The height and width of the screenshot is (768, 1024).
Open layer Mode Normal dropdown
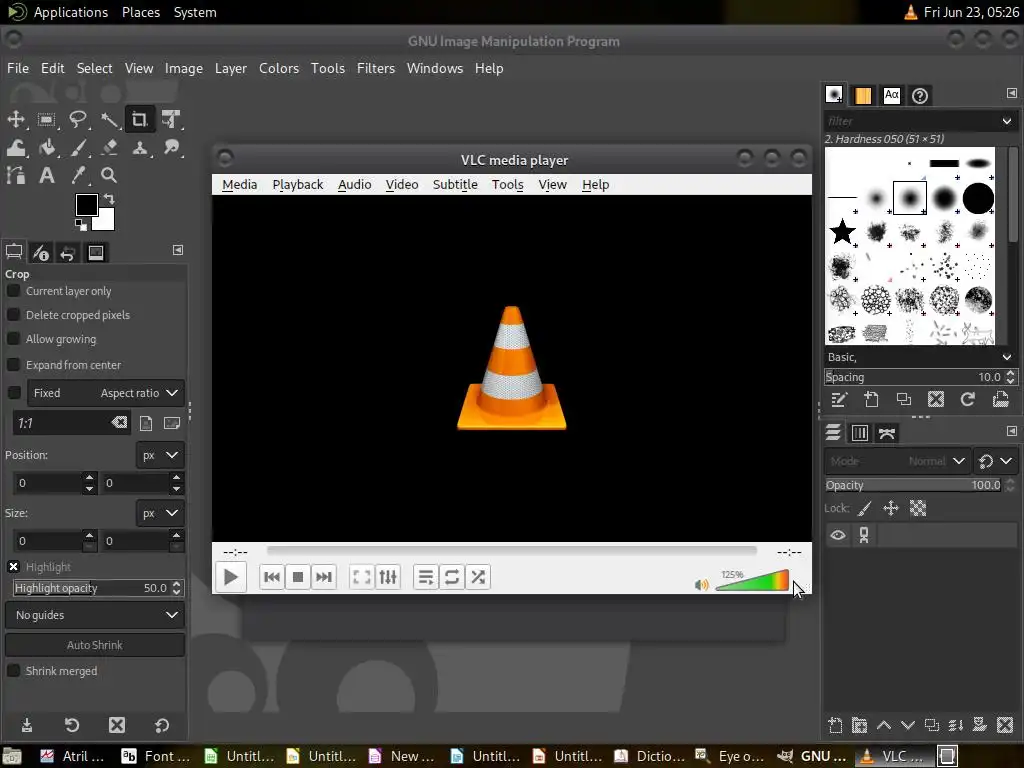[x=896, y=461]
